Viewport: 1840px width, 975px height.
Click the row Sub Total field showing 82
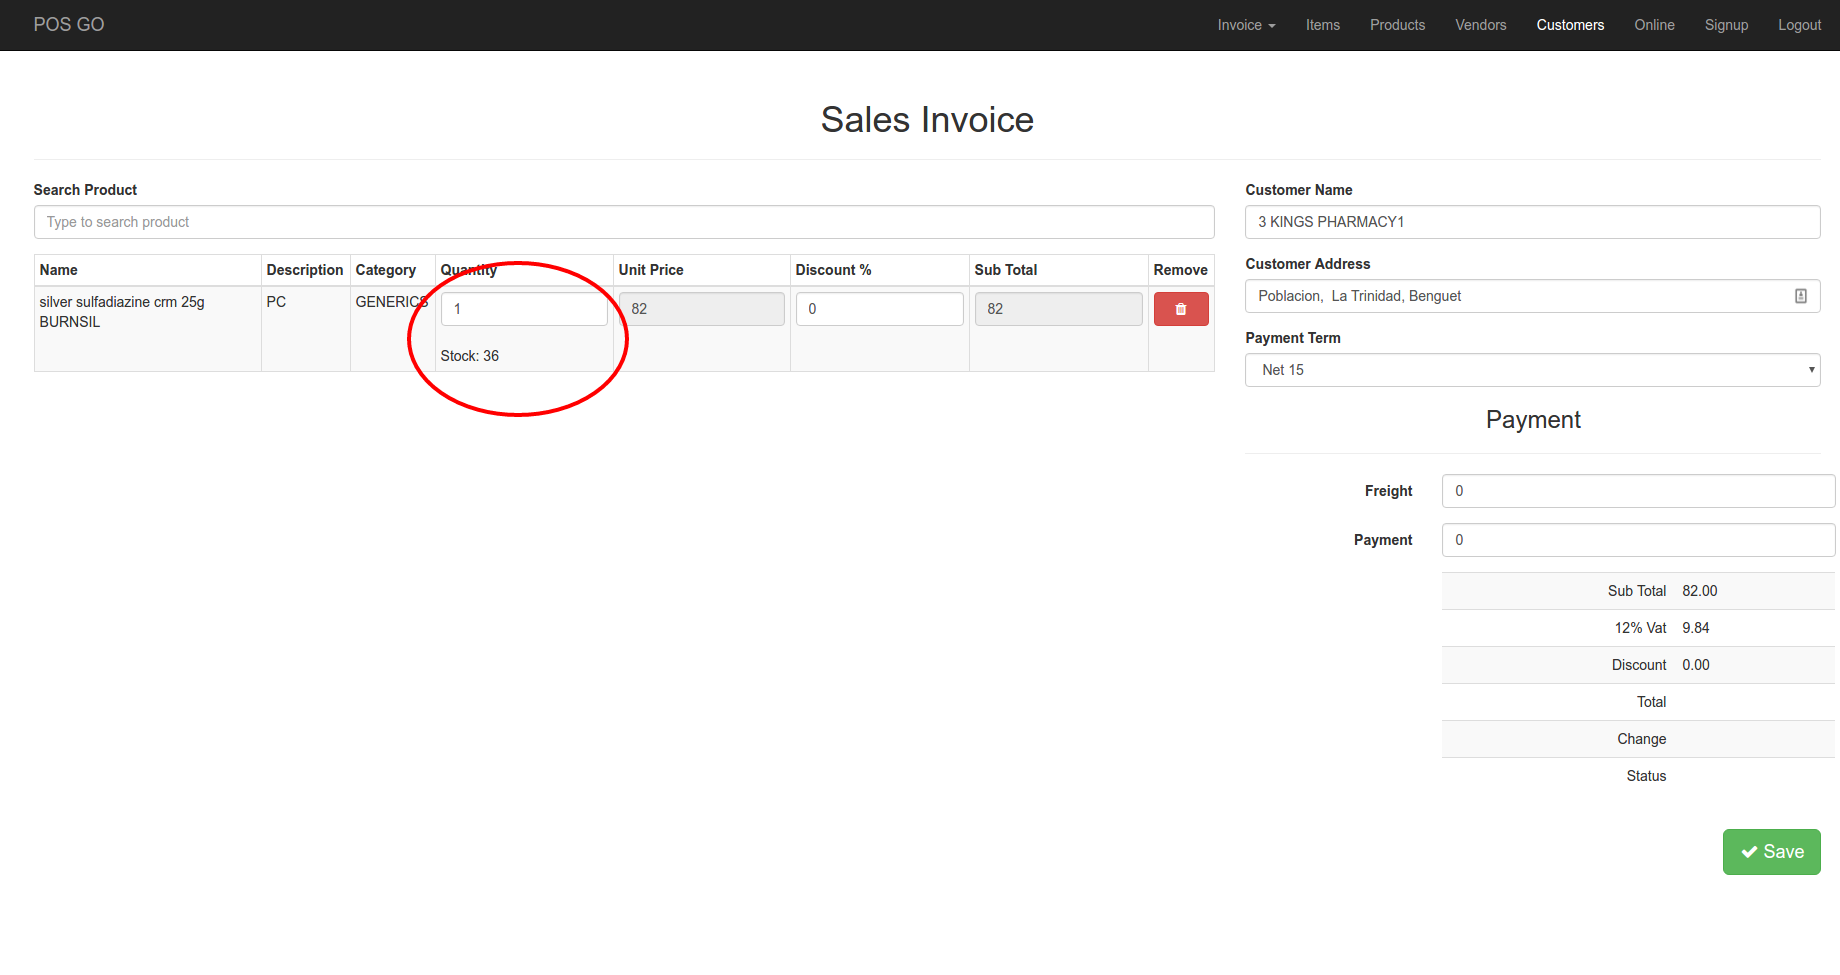(x=1059, y=309)
